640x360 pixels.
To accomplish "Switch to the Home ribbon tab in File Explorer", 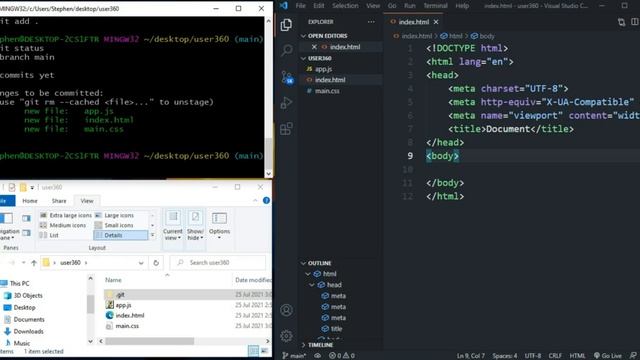I will coord(30,201).
